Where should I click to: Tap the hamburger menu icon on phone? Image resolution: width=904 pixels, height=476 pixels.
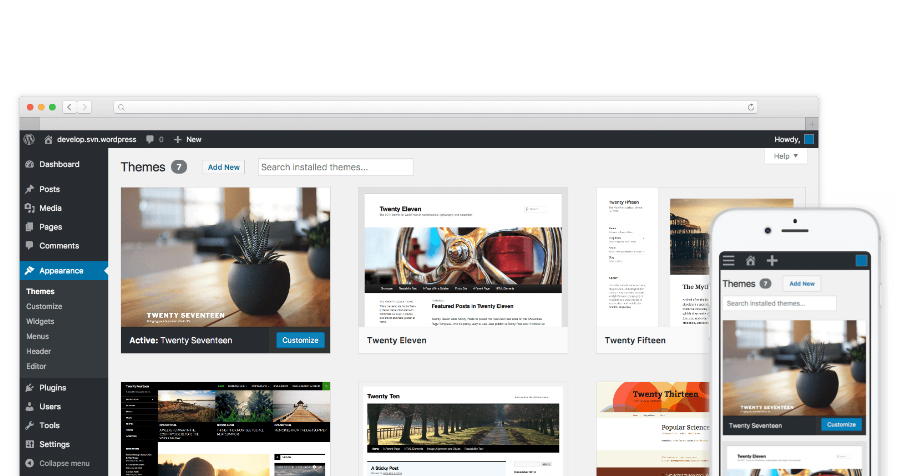[729, 261]
